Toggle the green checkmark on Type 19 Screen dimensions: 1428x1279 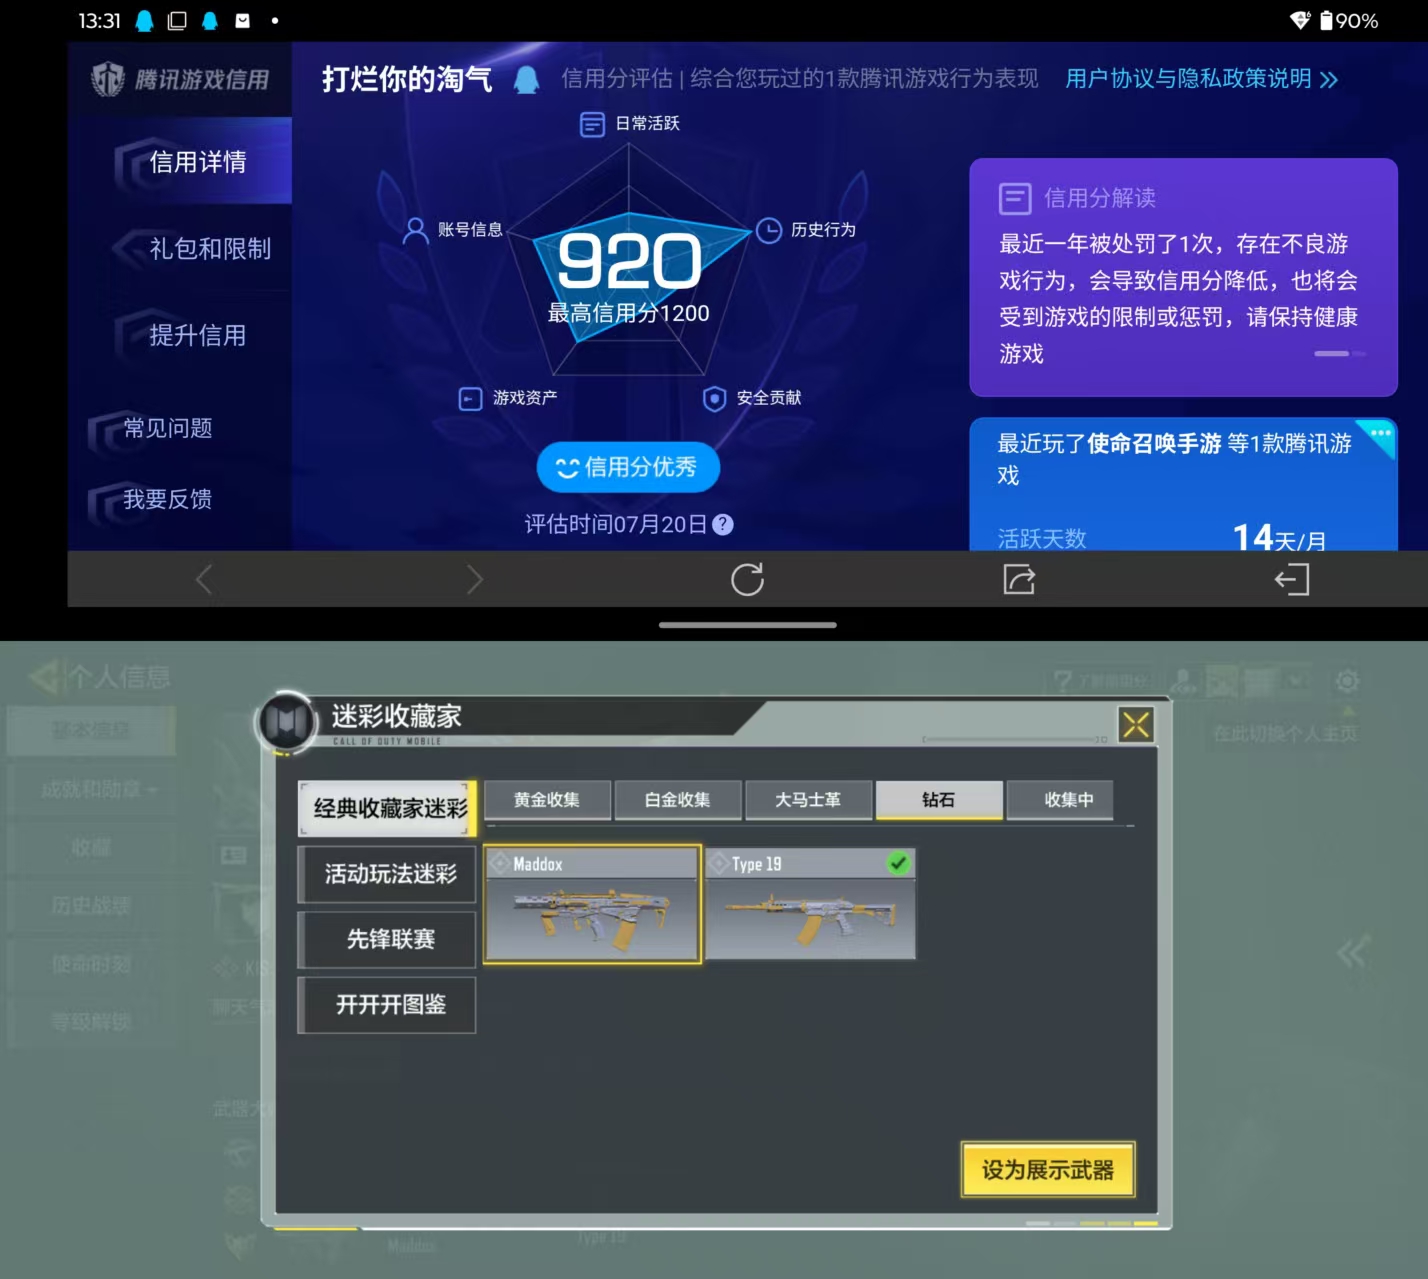898,862
